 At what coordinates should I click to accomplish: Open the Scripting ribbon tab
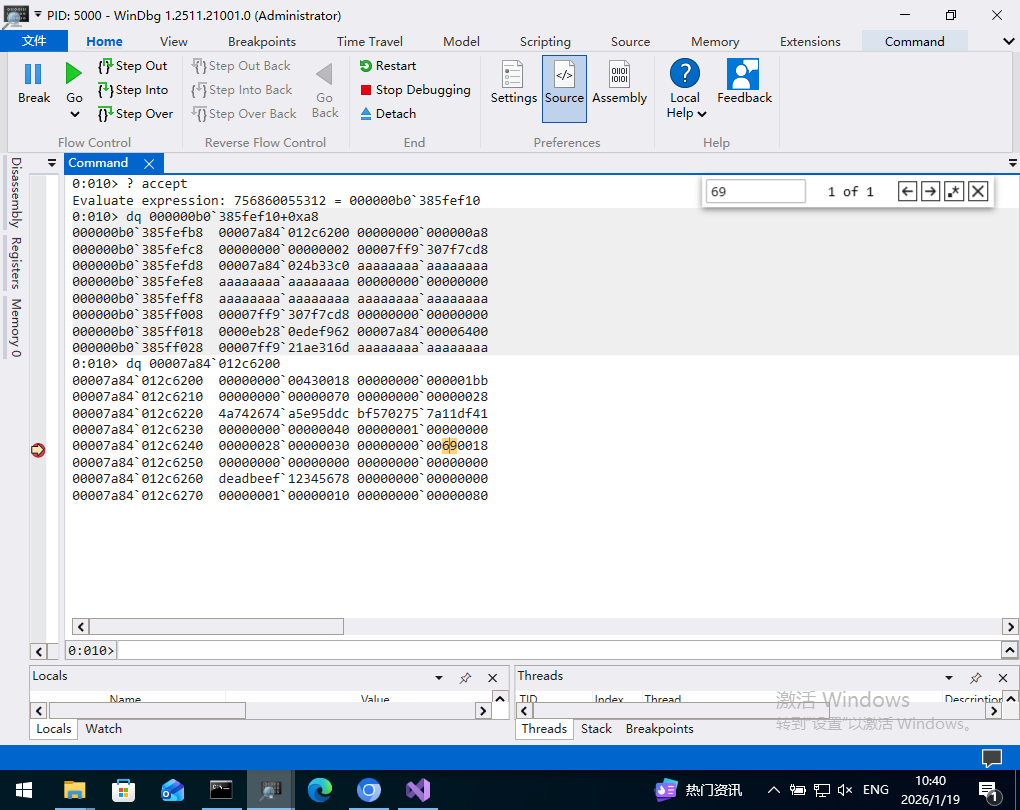pyautogui.click(x=545, y=42)
